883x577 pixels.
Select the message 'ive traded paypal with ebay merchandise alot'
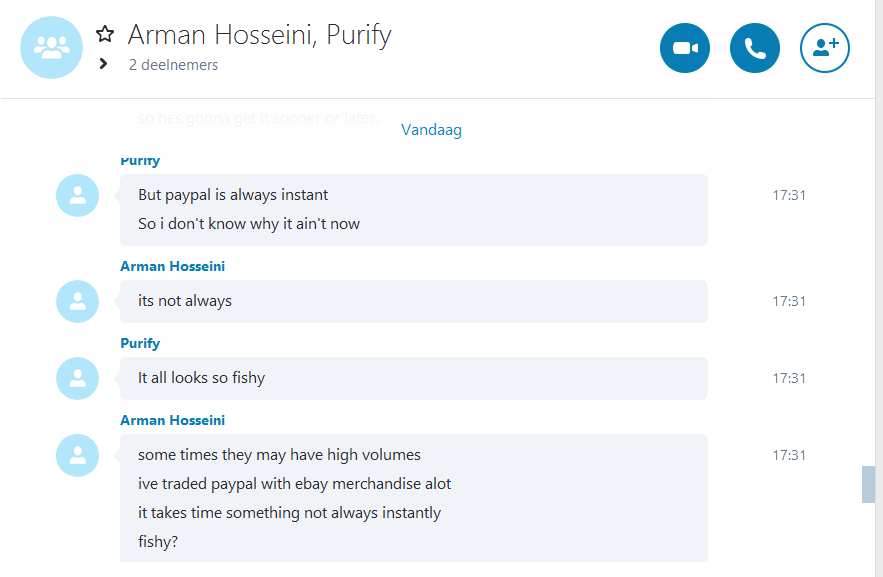[x=295, y=484]
